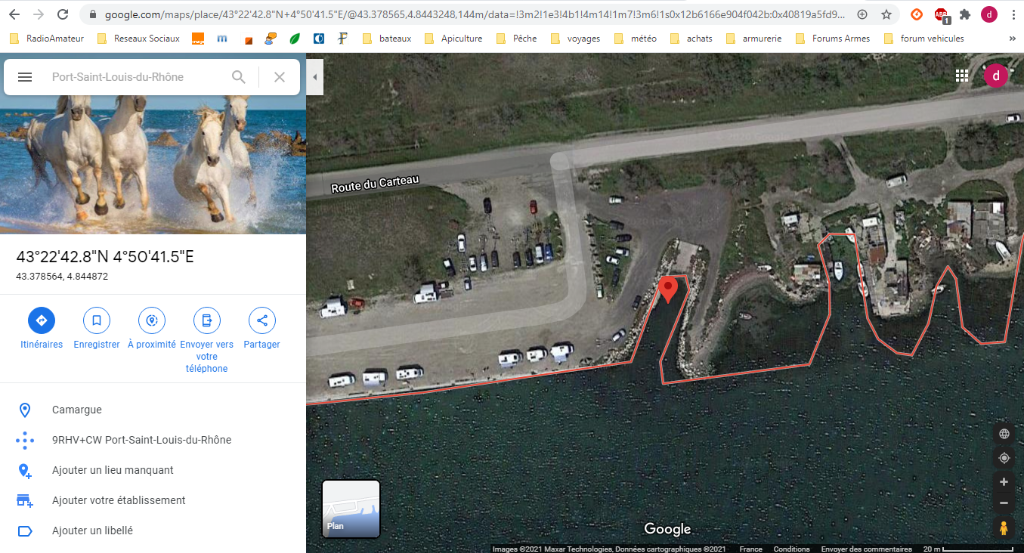This screenshot has width=1024, height=553.
Task: Click the Enregistrer bookmark icon
Action: click(97, 321)
